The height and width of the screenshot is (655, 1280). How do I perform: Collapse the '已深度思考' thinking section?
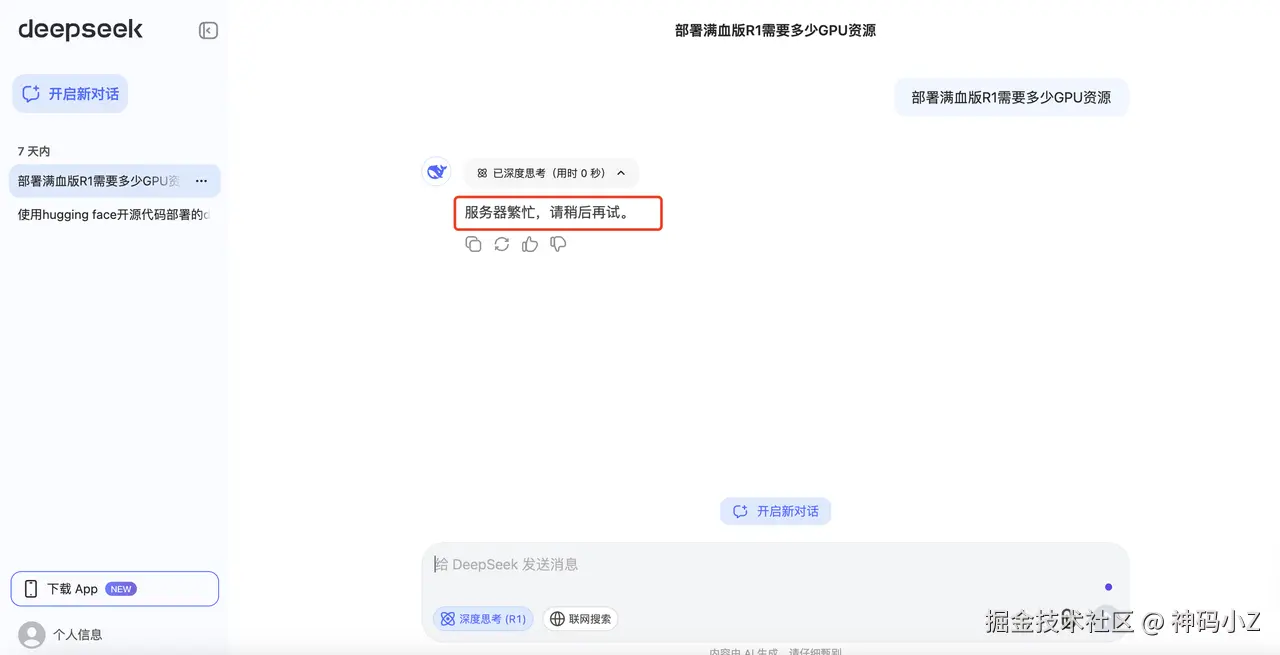coord(551,173)
